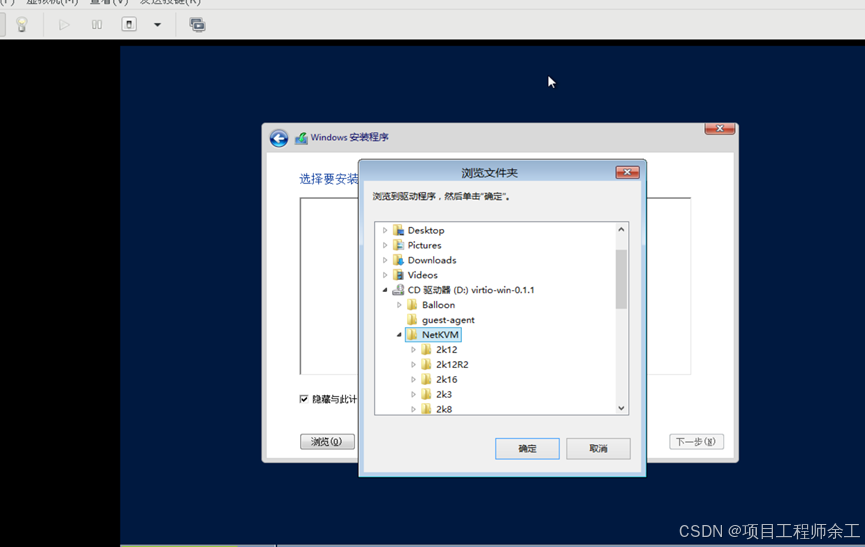Select the Balloon folder
The width and height of the screenshot is (865, 547).
pyautogui.click(x=438, y=305)
